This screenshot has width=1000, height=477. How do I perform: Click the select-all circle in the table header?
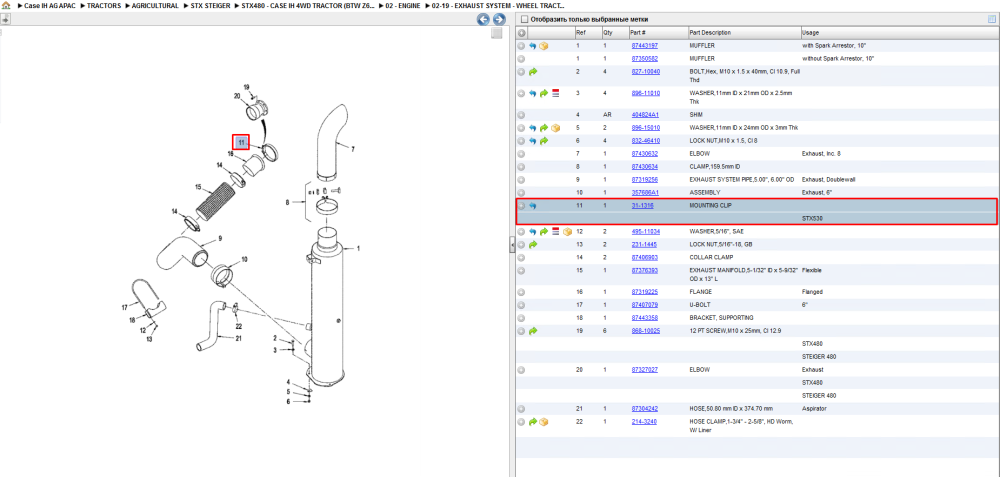point(522,33)
